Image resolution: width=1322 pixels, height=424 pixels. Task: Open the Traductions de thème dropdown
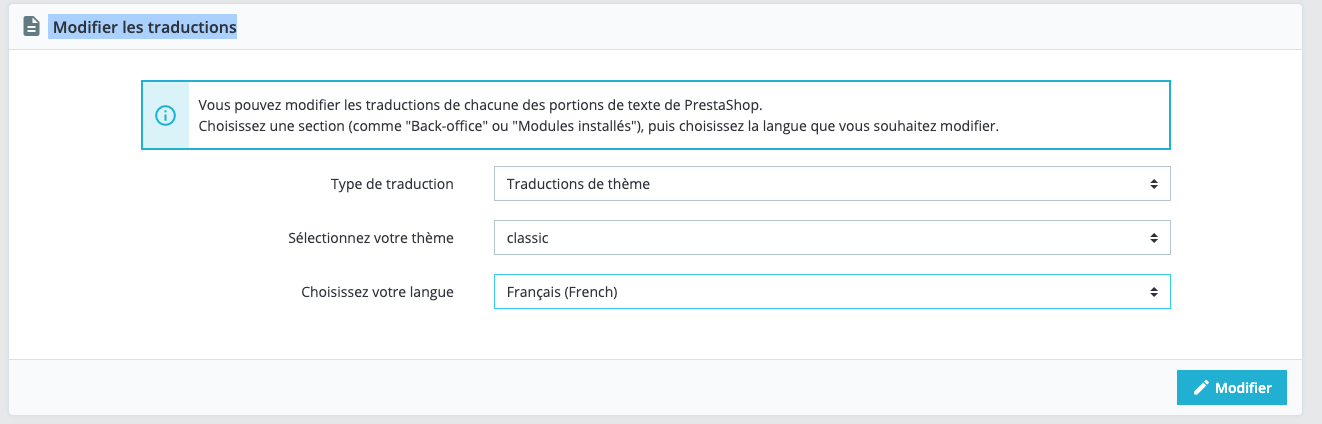point(832,184)
